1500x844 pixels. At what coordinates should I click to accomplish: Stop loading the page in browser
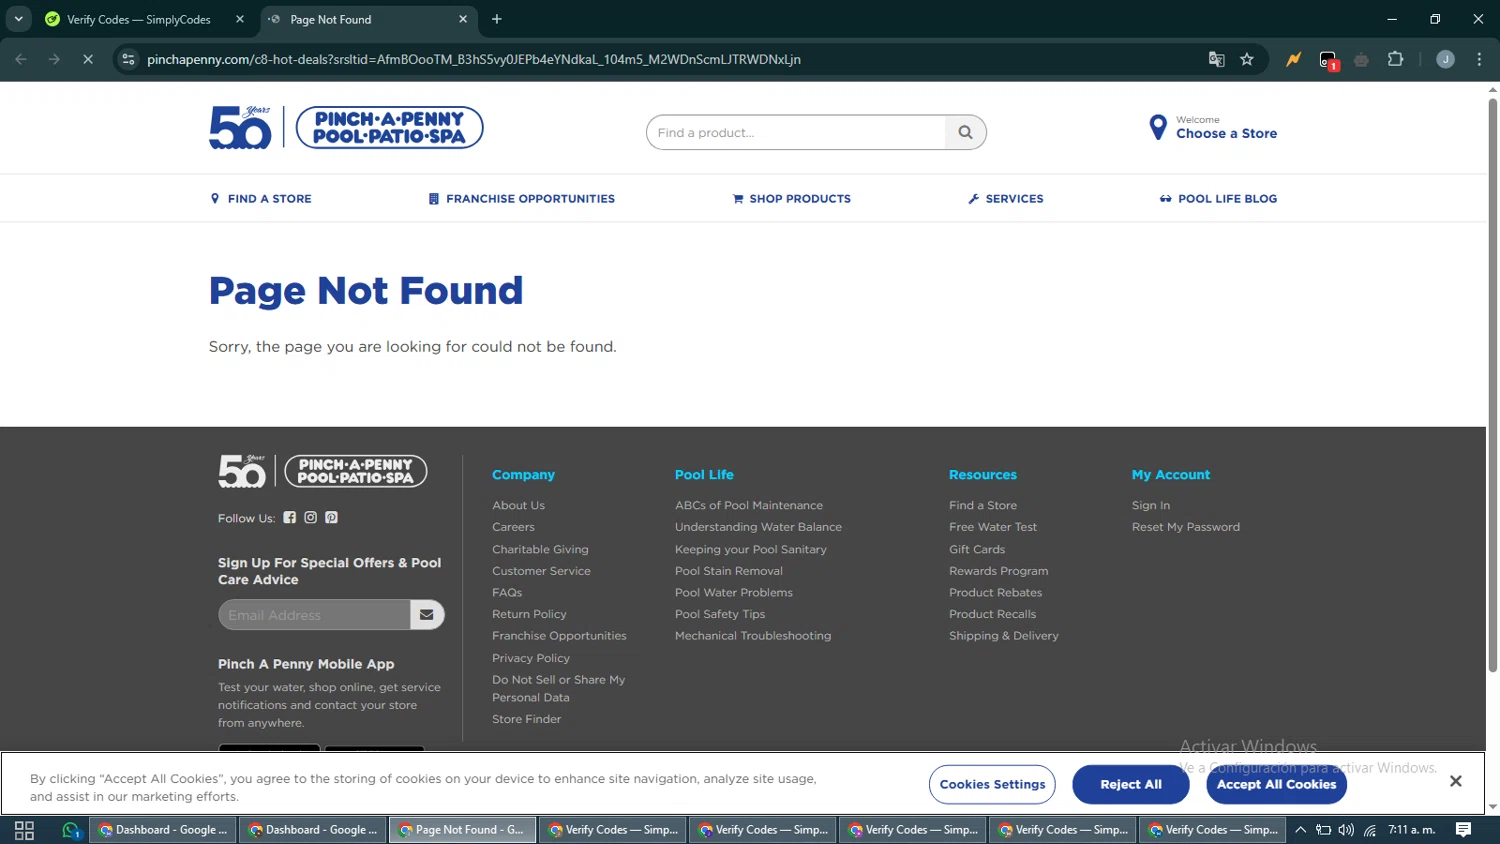point(88,59)
